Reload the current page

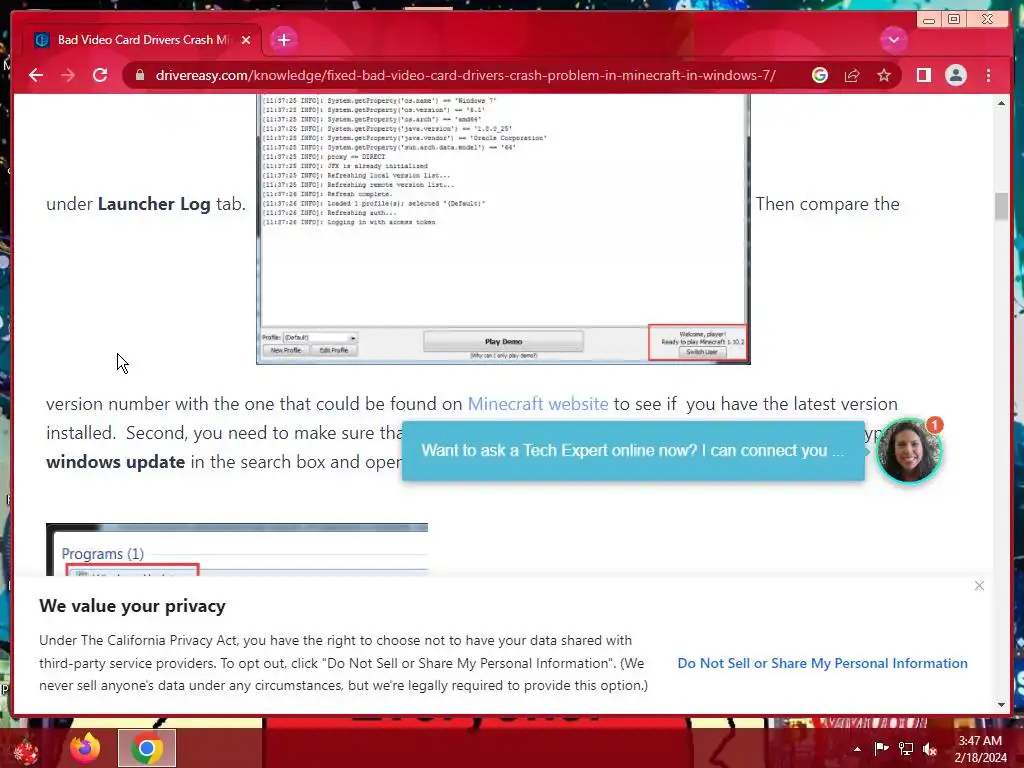[x=100, y=75]
